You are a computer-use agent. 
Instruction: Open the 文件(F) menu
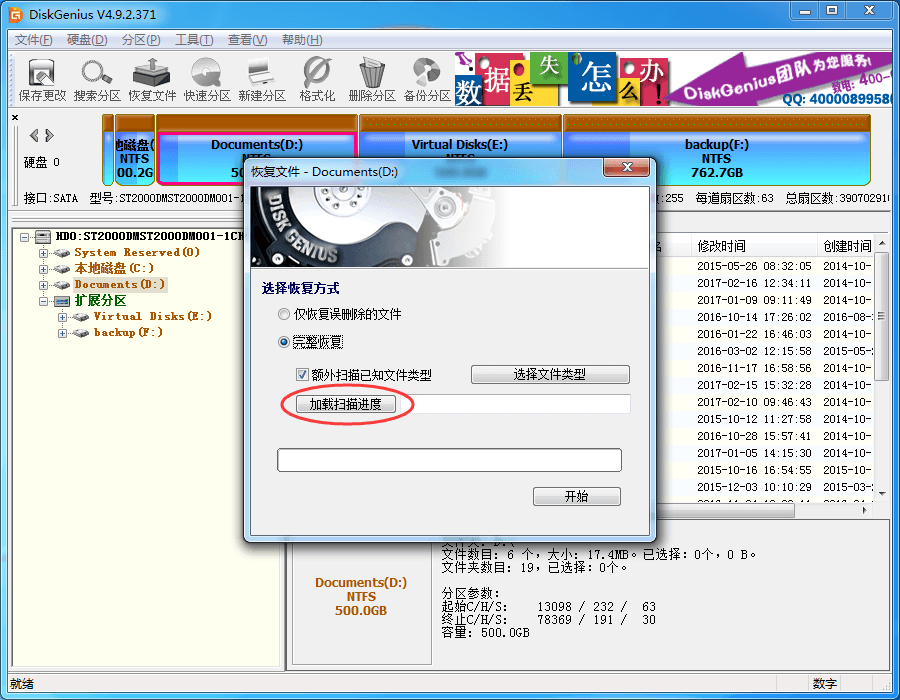click(x=33, y=40)
